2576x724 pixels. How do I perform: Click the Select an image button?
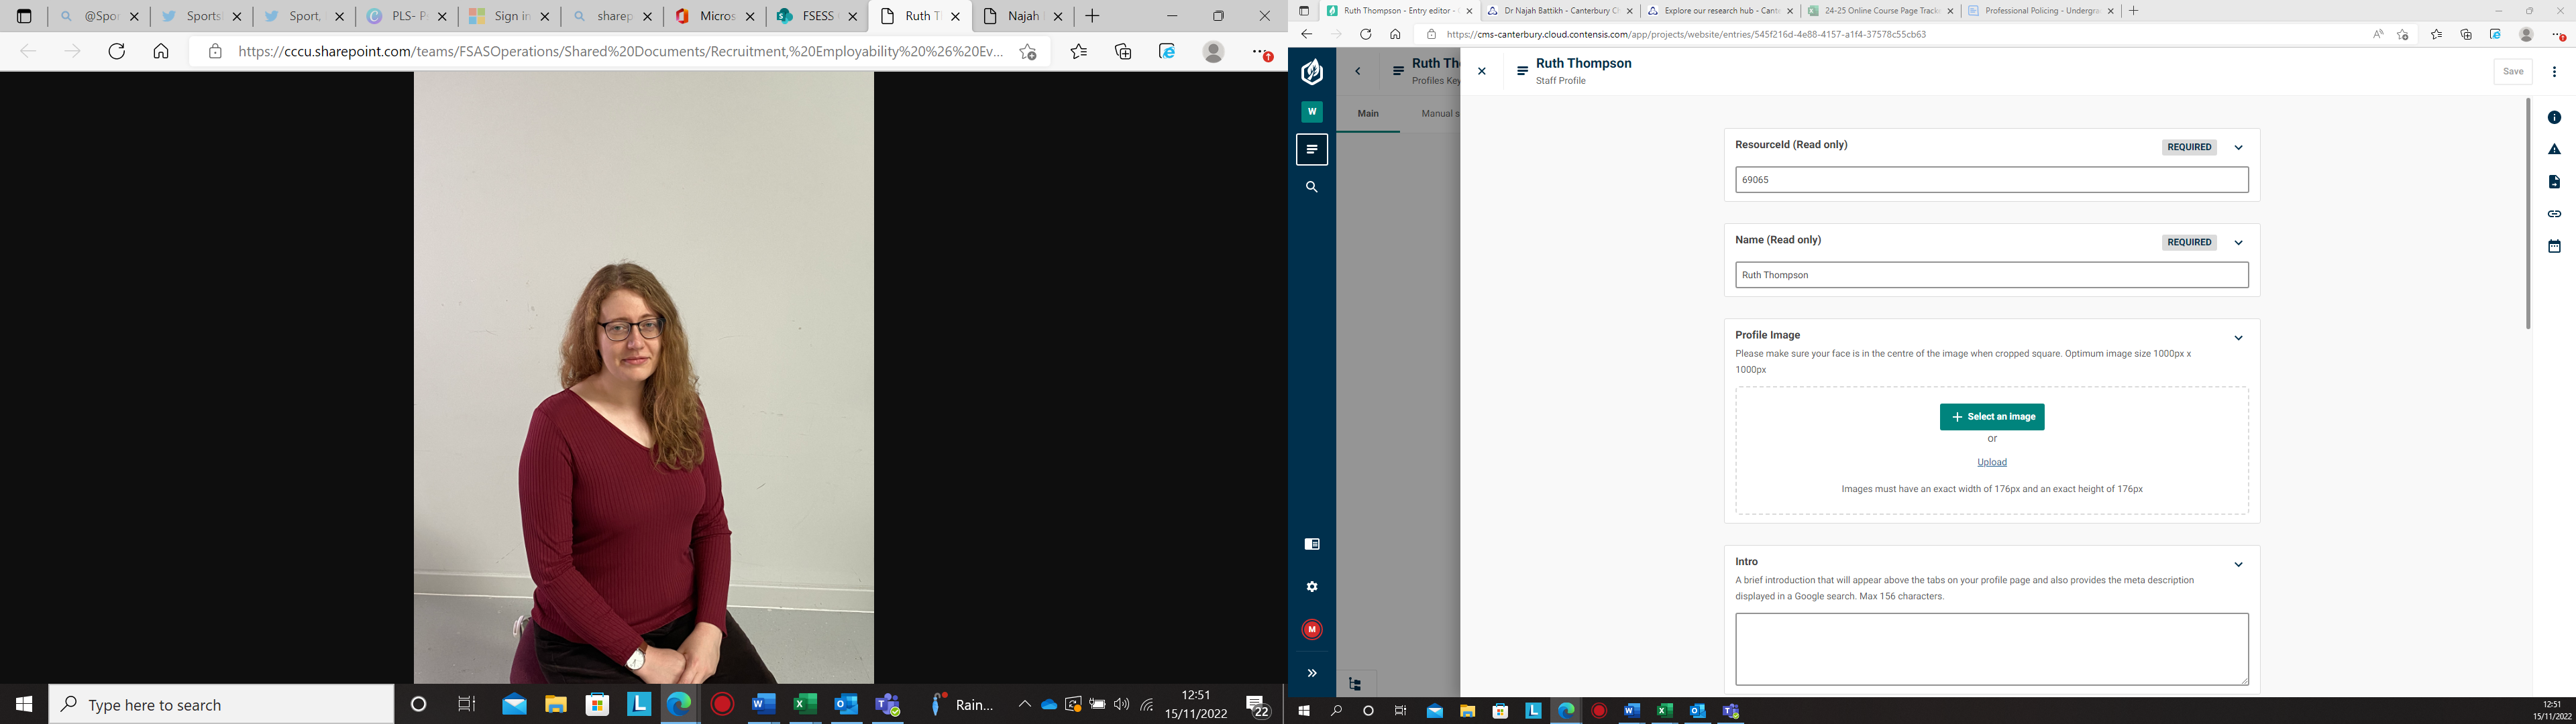pyautogui.click(x=1991, y=417)
